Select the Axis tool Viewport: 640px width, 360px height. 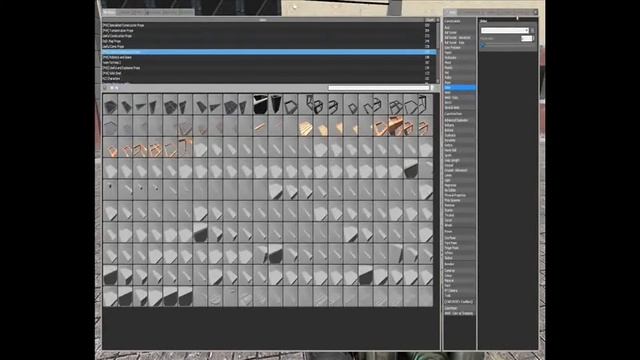(460, 27)
